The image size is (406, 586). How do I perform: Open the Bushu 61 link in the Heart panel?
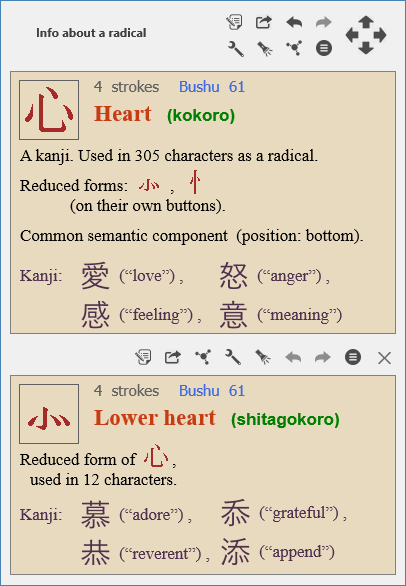tap(212, 87)
